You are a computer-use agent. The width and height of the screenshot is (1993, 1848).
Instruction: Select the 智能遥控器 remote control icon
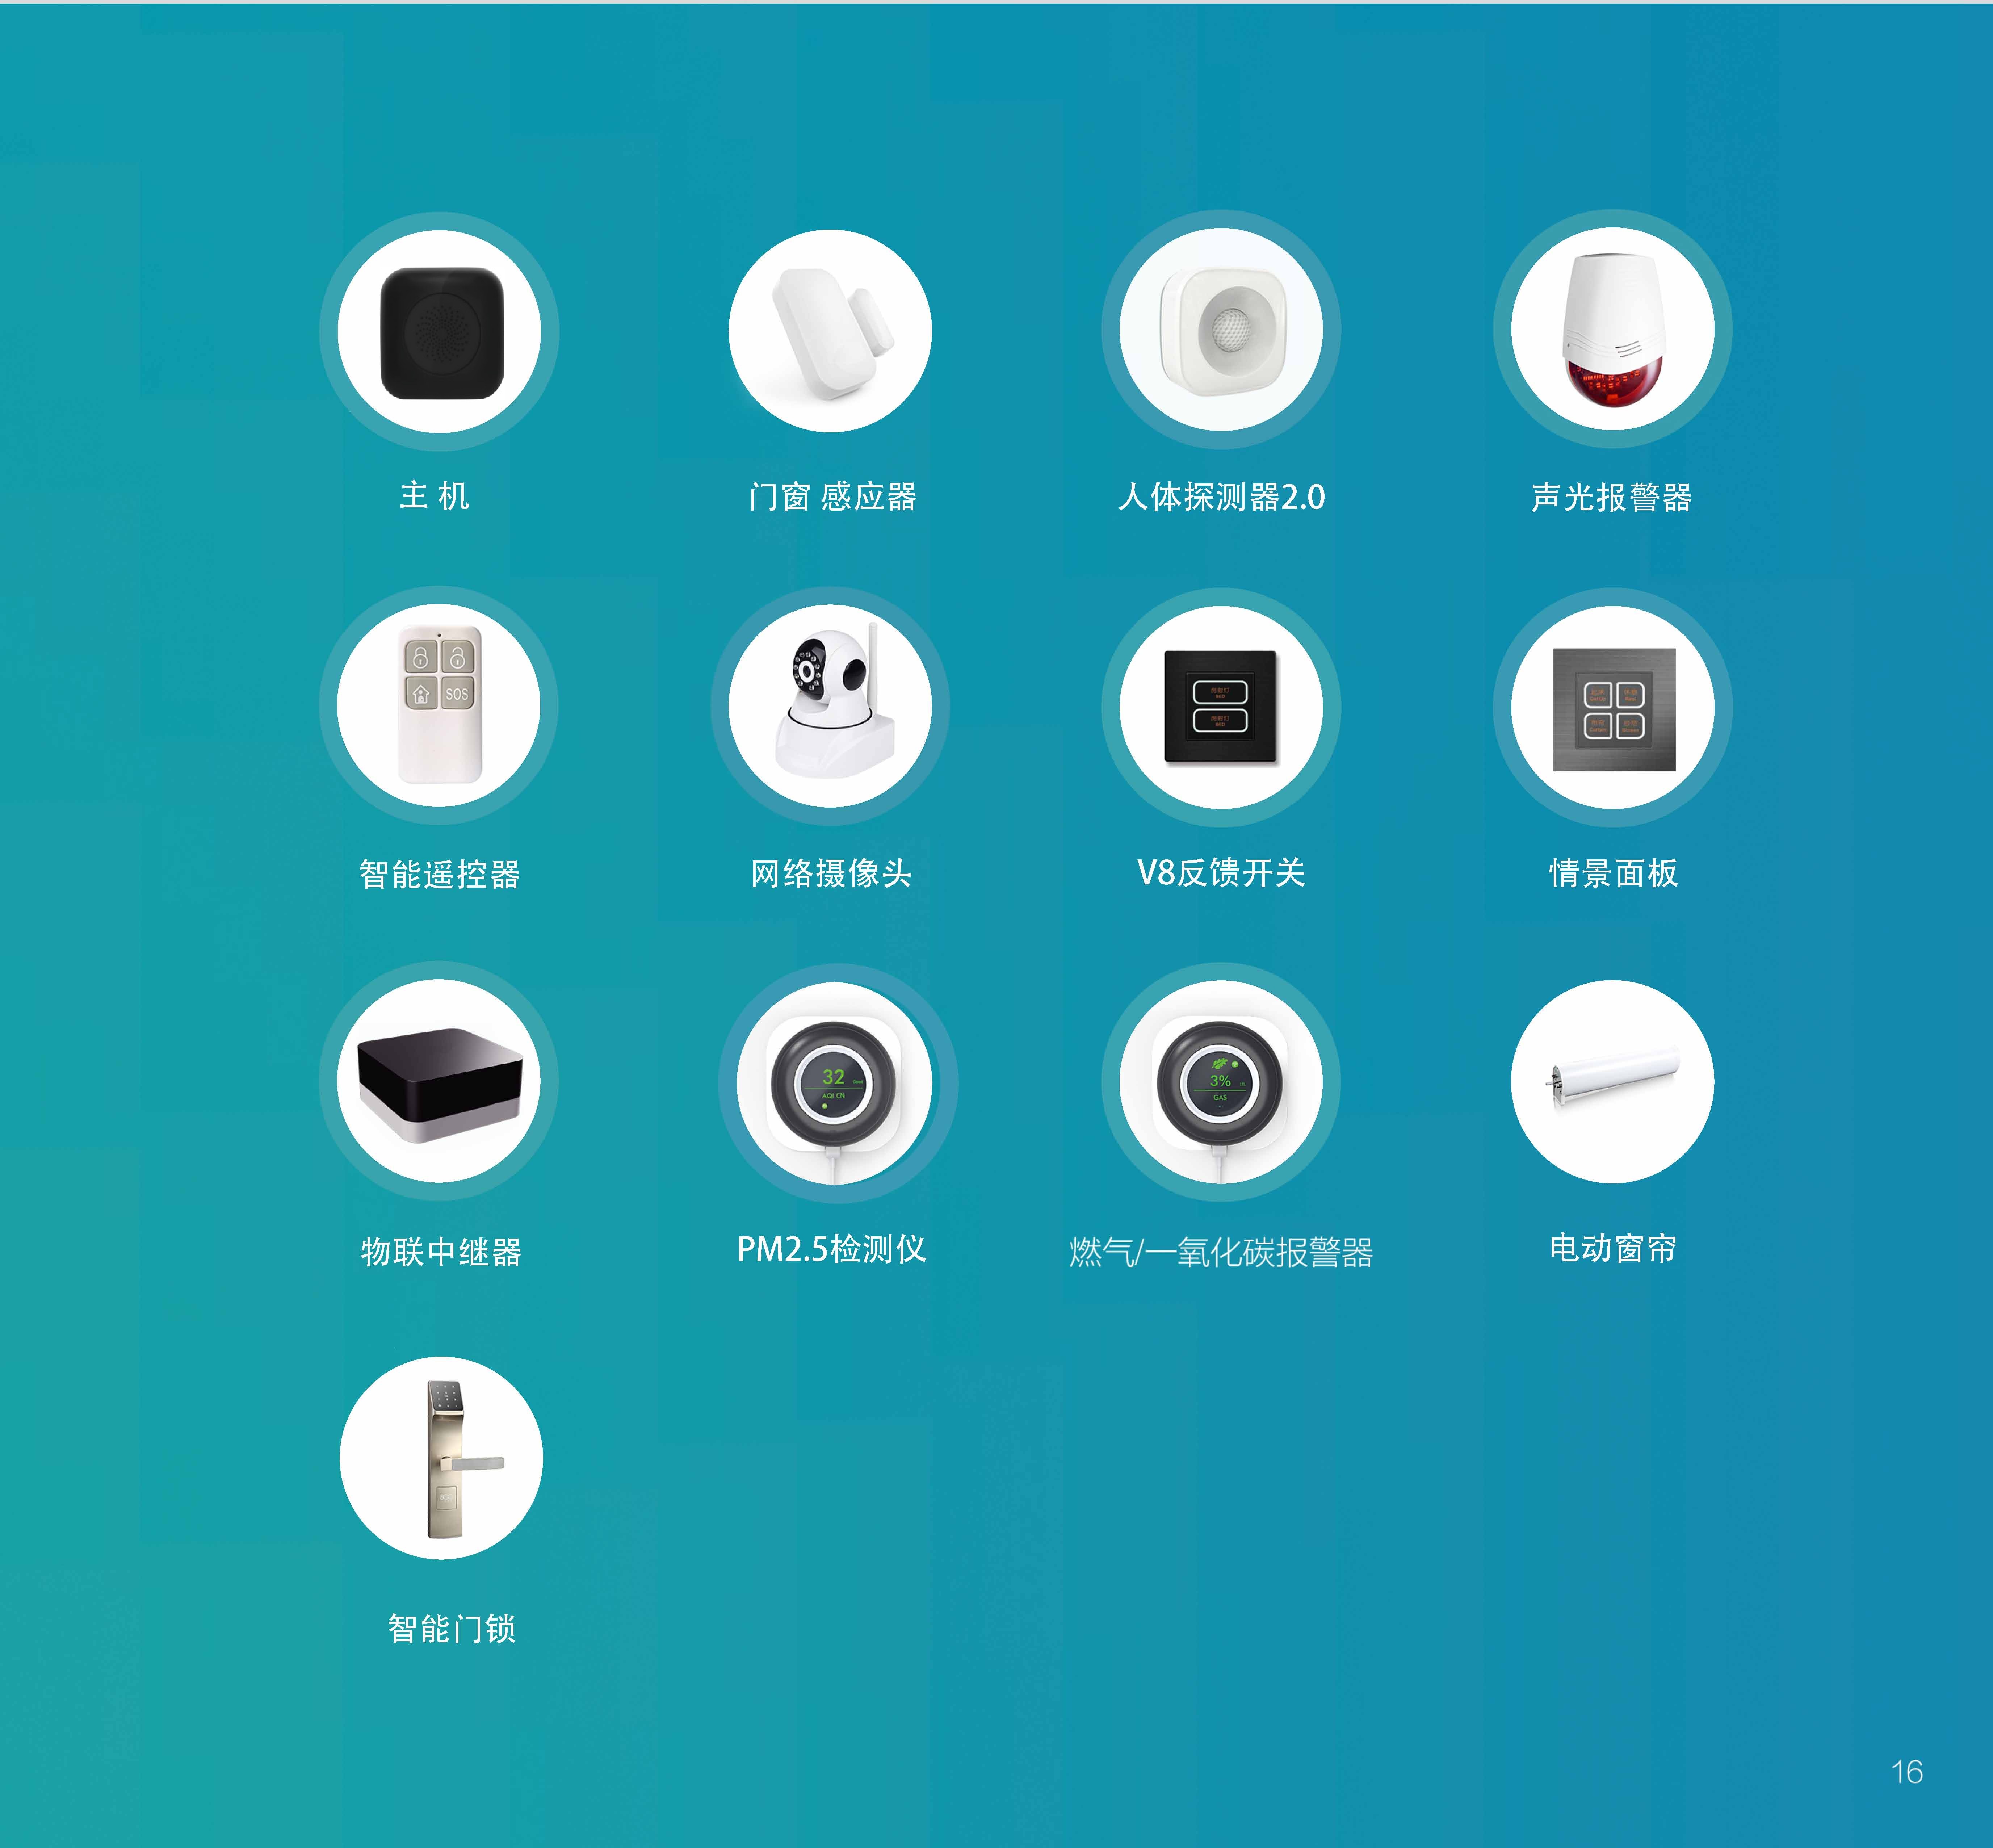[x=439, y=705]
